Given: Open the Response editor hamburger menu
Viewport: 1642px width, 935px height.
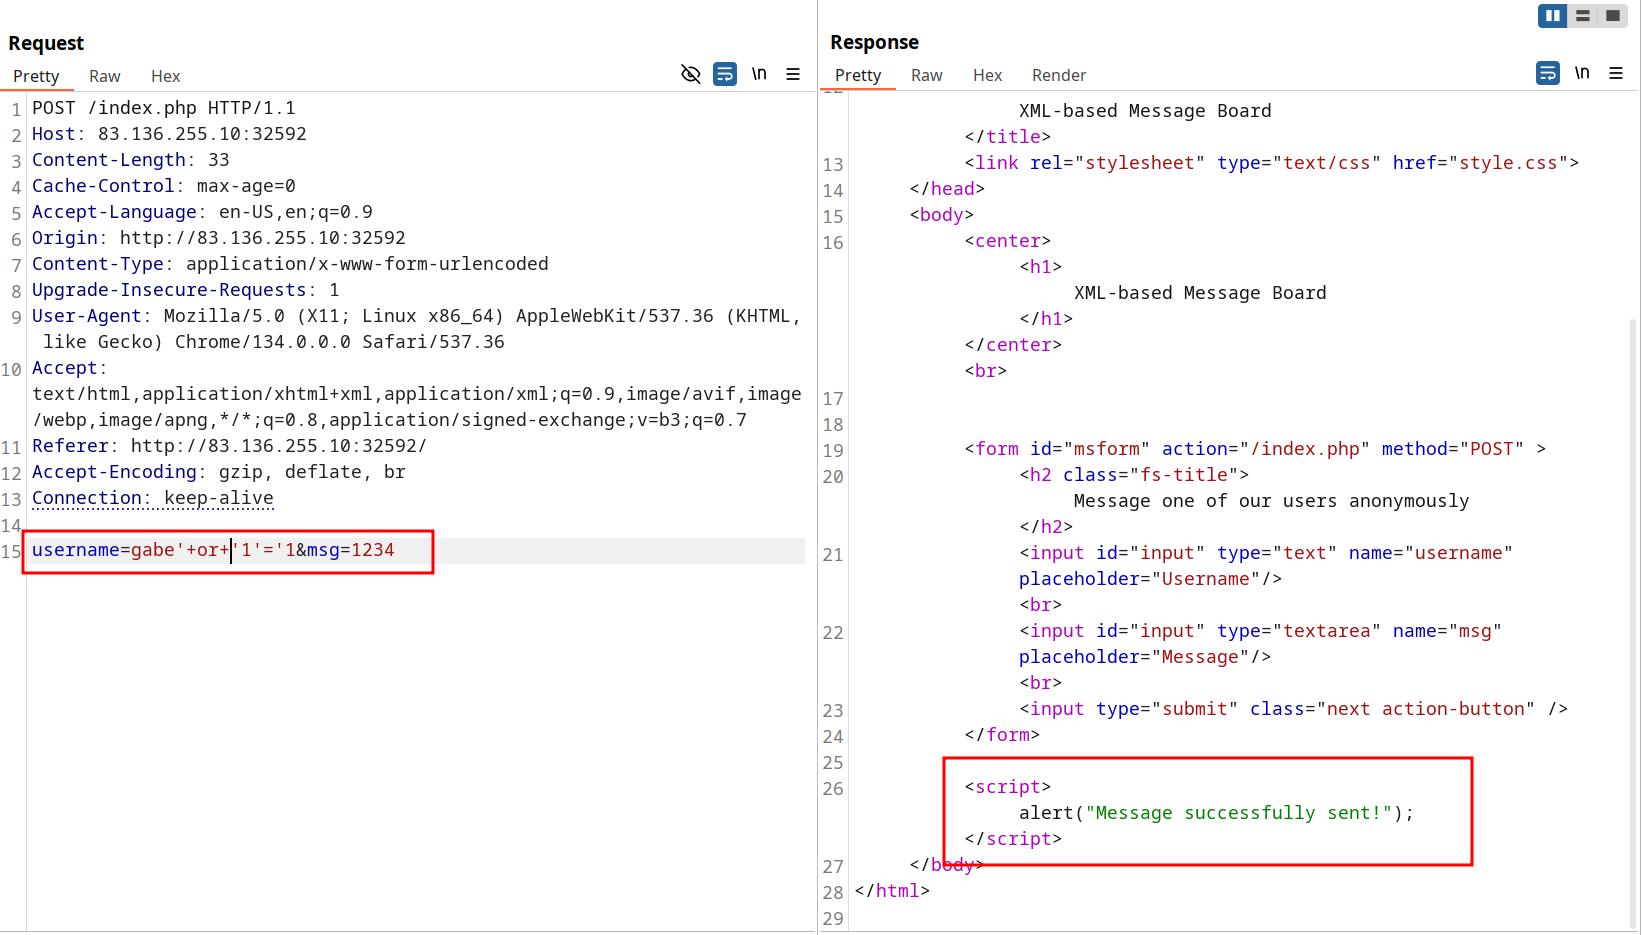Looking at the screenshot, I should [1617, 73].
